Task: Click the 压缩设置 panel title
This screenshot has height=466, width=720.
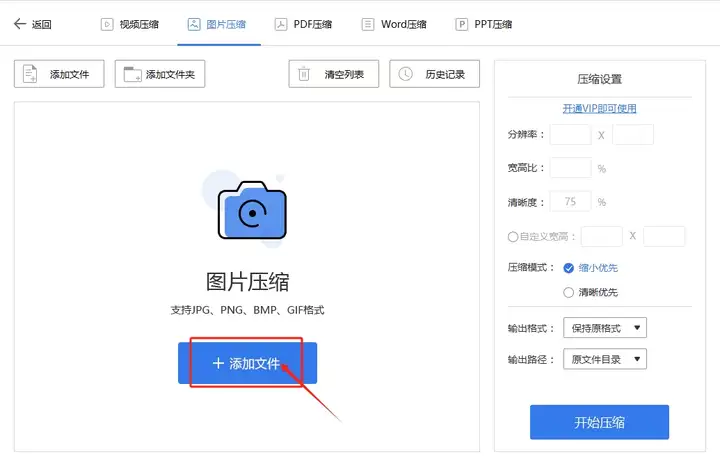Action: (x=599, y=79)
